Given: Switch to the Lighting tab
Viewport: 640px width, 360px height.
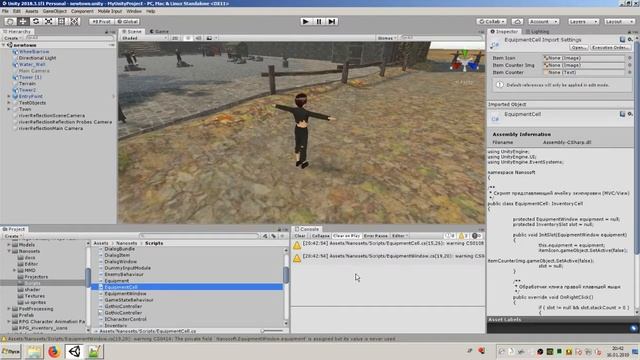Looking at the screenshot, I should (537, 31).
